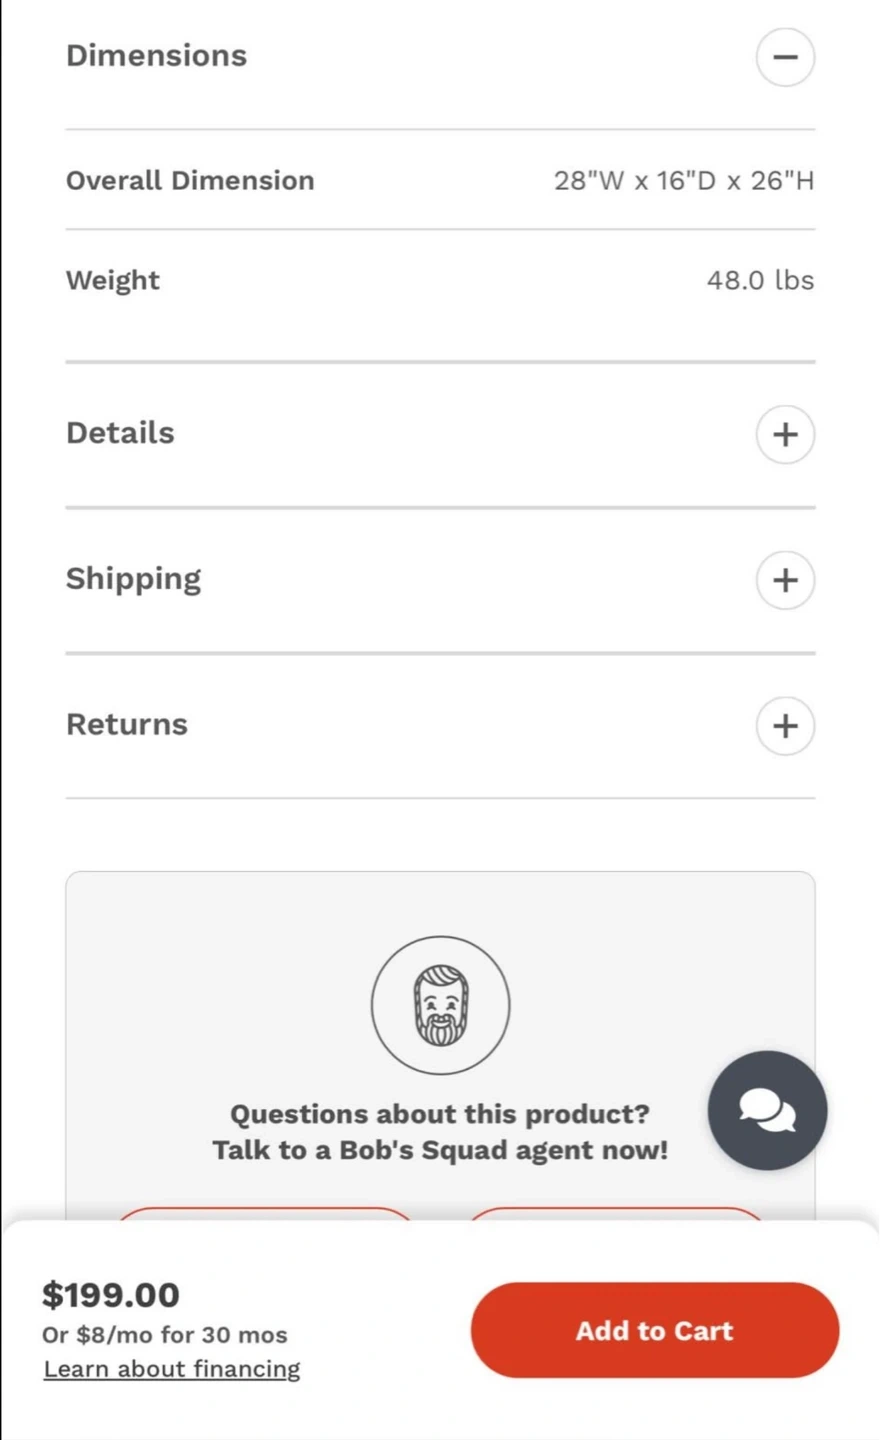
Task: Click the $8/mo for 30 mos text
Action: pyautogui.click(x=164, y=1335)
